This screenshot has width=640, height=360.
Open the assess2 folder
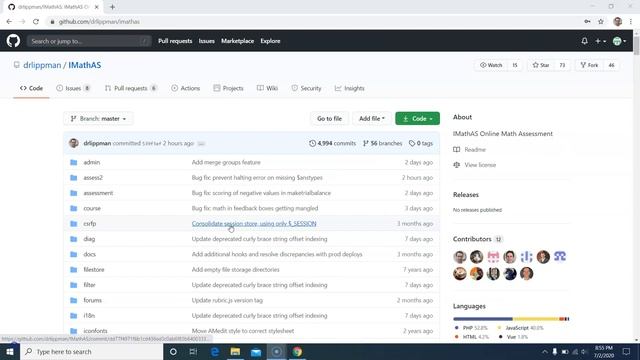pyautogui.click(x=93, y=178)
